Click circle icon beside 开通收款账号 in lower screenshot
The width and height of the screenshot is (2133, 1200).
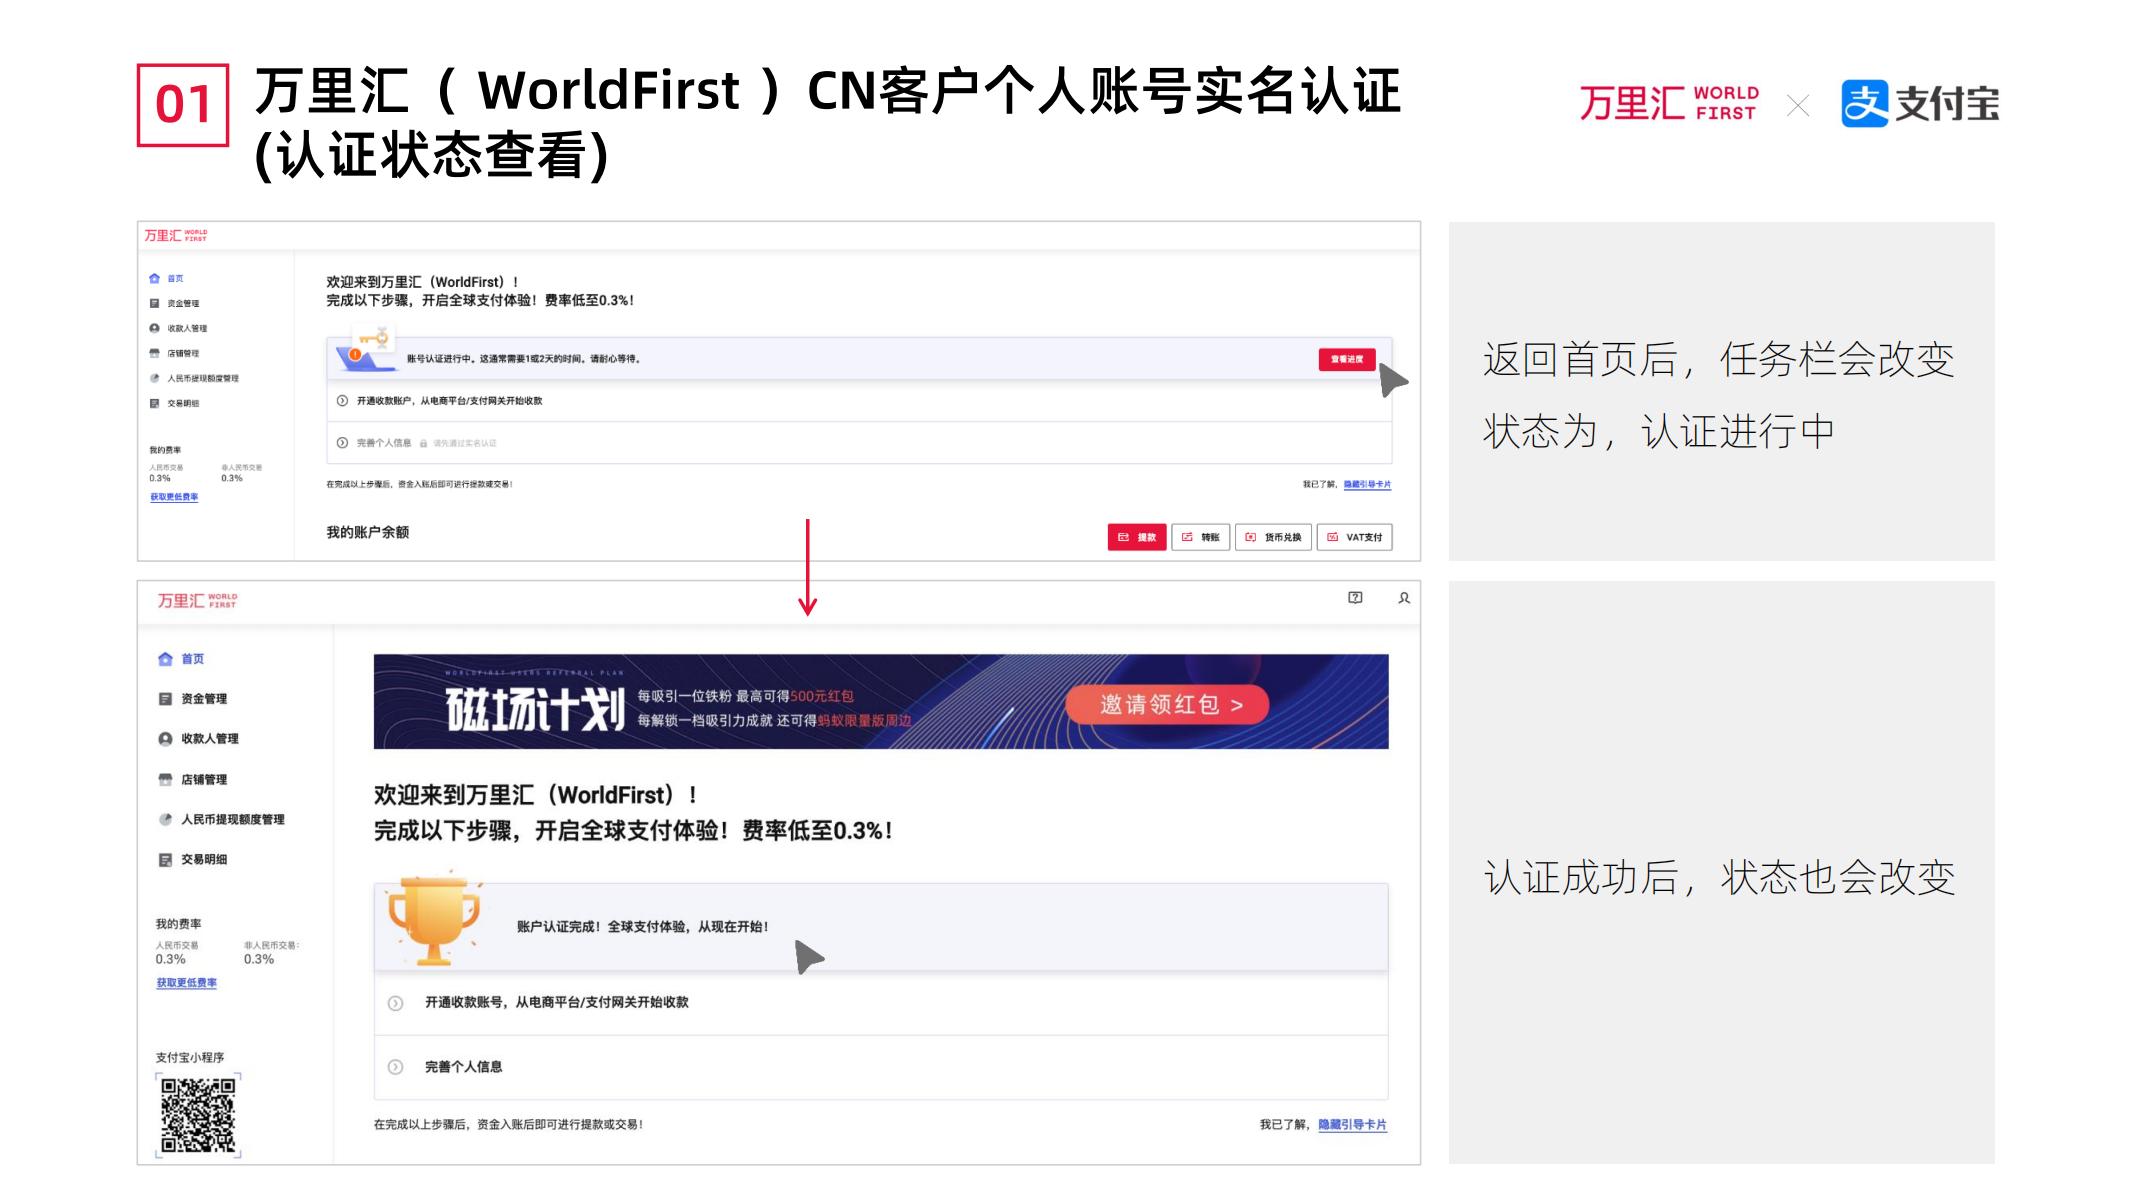(396, 1003)
